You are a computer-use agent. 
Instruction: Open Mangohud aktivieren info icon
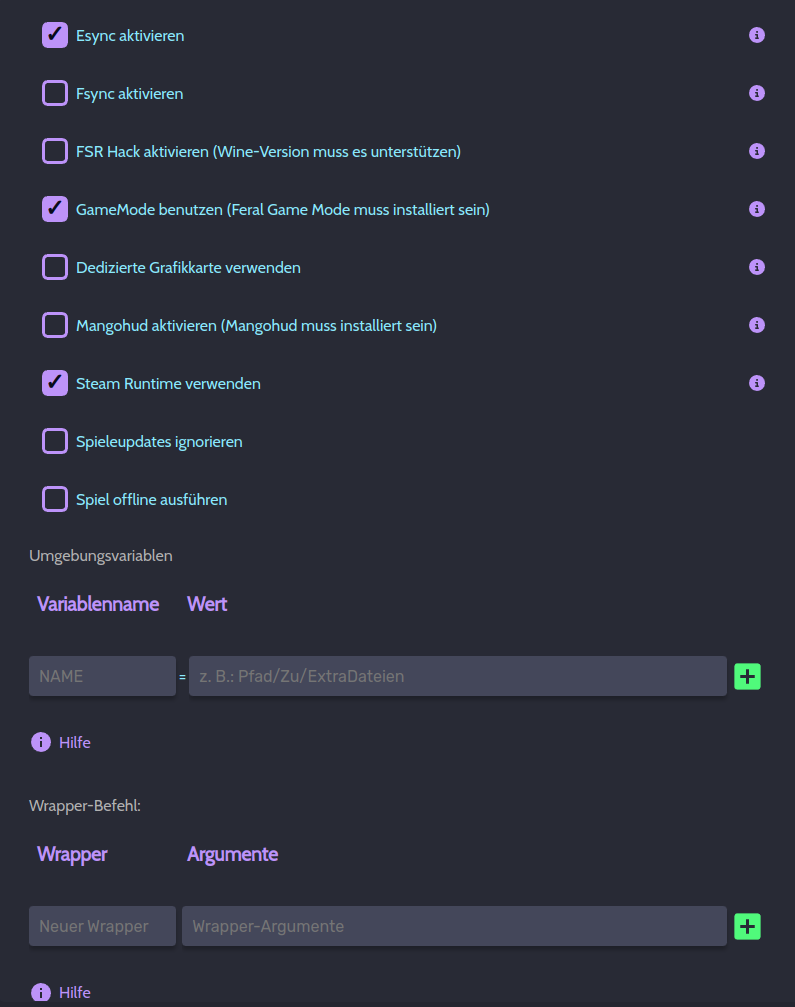757,326
